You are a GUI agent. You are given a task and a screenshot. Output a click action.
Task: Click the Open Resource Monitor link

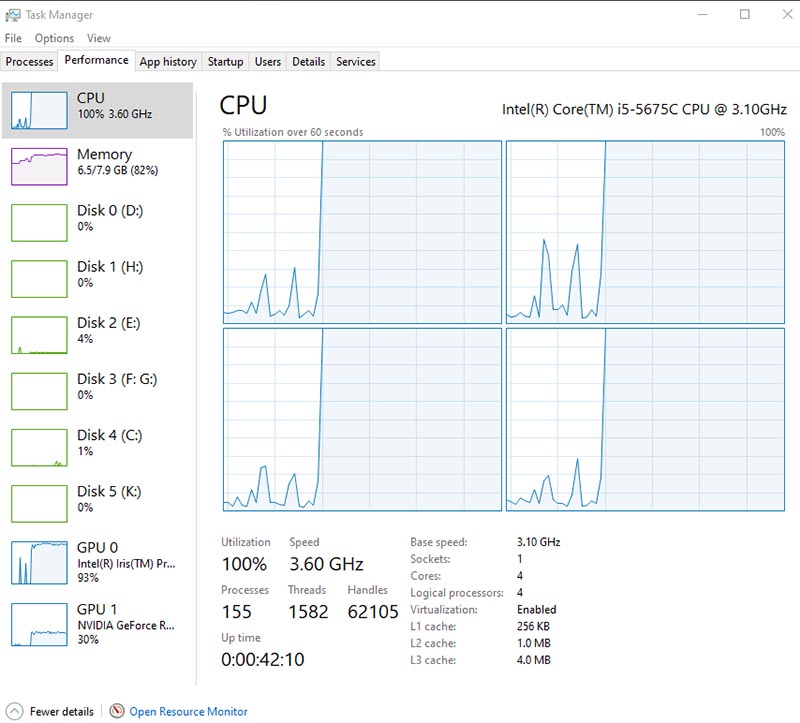(188, 711)
